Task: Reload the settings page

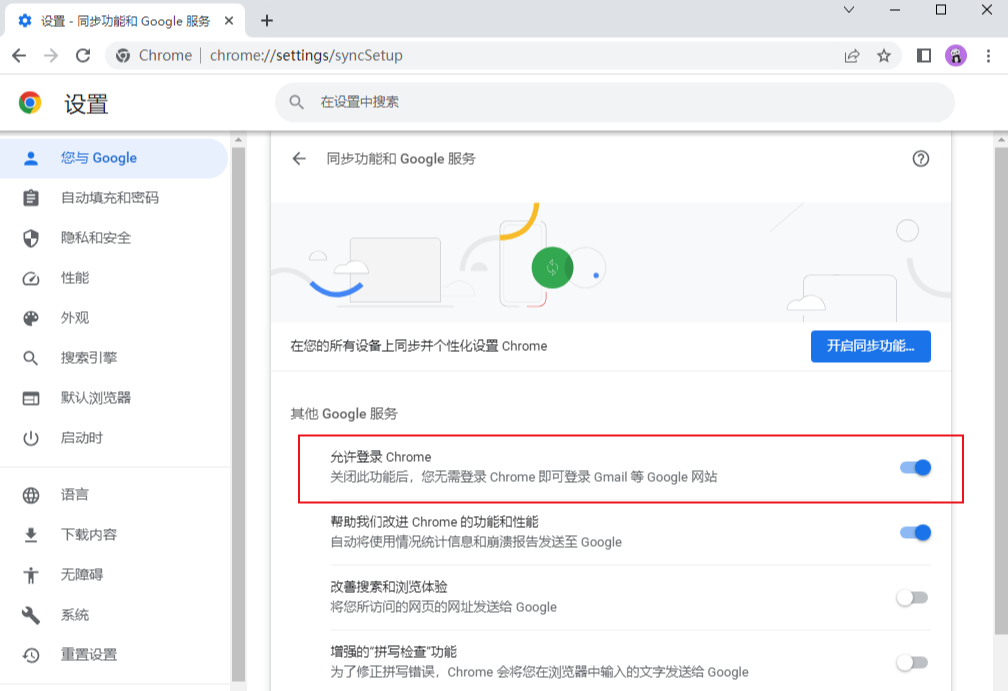Action: point(83,56)
